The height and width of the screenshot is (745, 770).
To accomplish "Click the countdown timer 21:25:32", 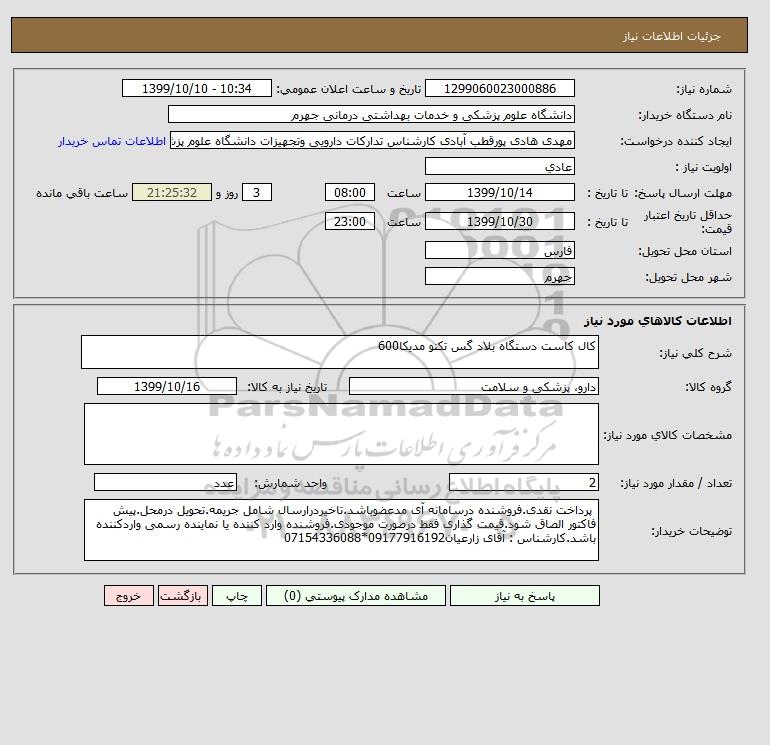I will tap(172, 193).
